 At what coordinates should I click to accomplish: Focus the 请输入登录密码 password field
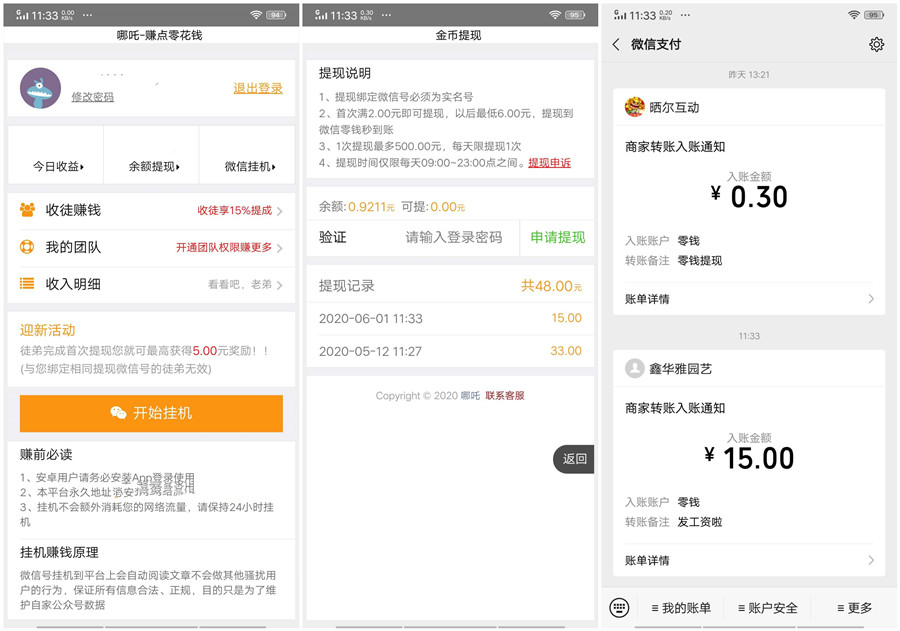pyautogui.click(x=453, y=237)
